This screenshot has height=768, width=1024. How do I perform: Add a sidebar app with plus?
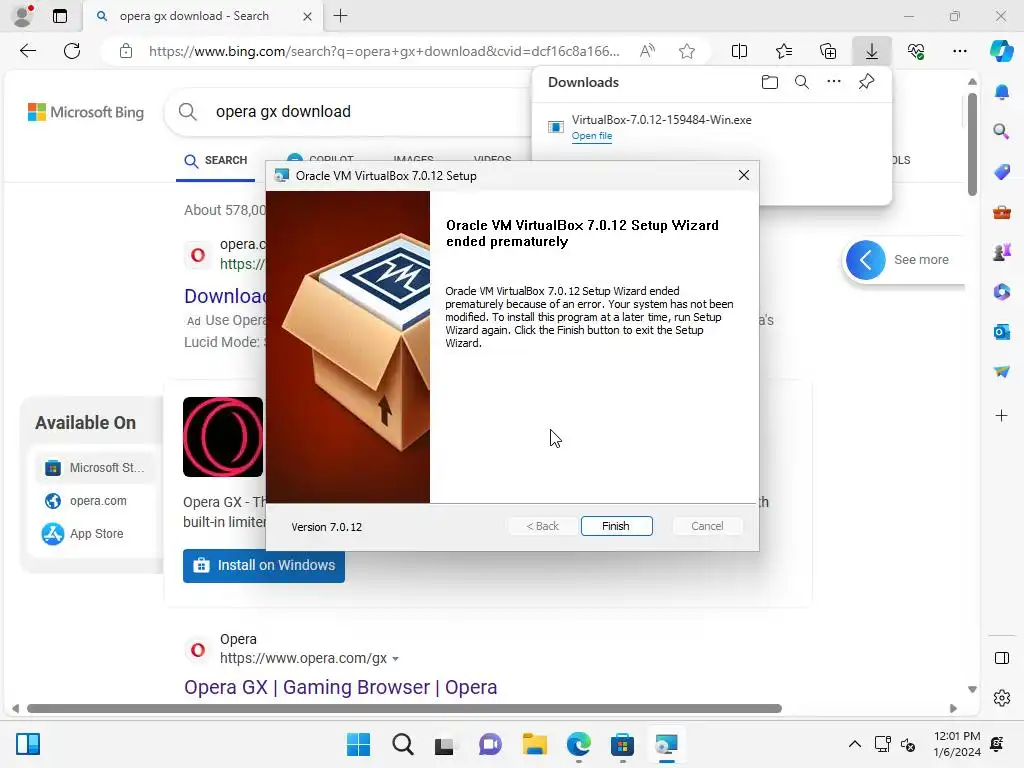(x=1002, y=415)
